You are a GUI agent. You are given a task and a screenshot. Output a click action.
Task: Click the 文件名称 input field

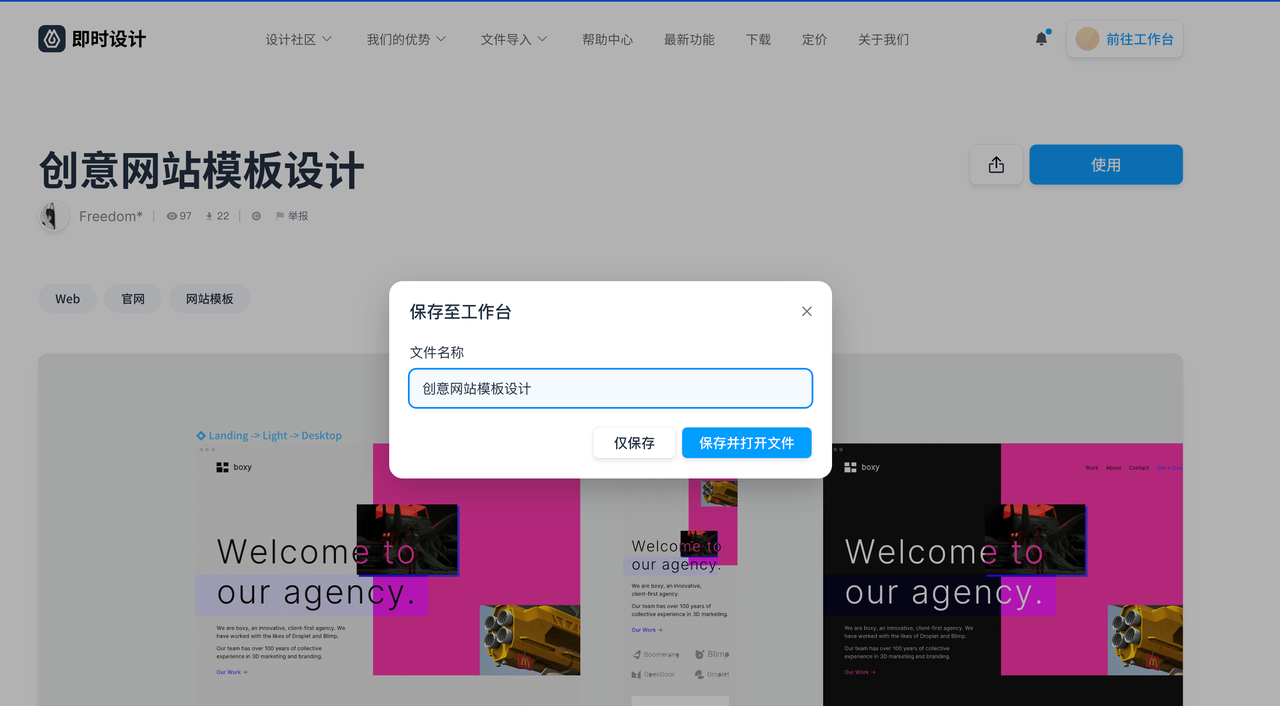coord(610,389)
